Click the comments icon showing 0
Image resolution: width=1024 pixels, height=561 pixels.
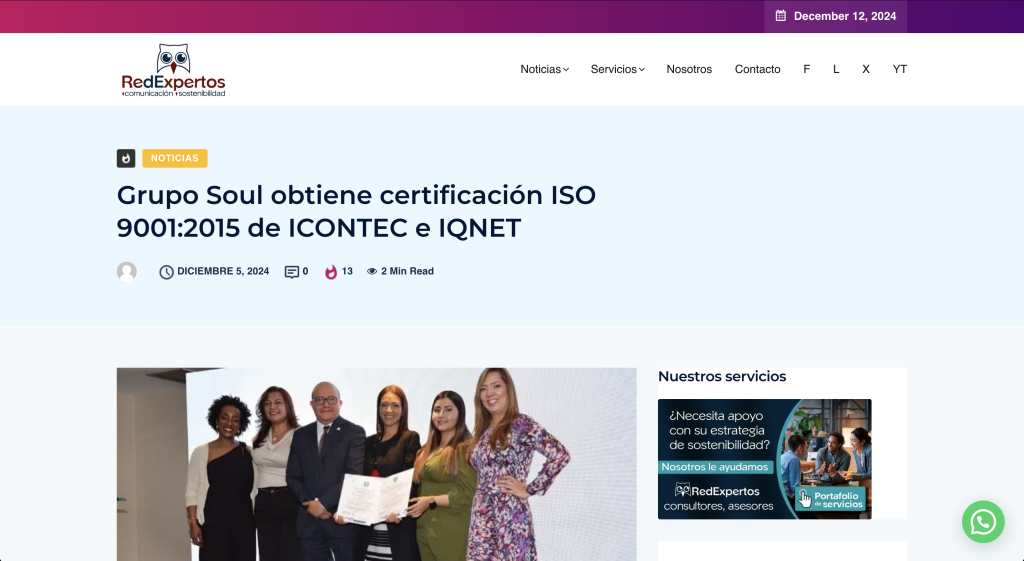pyautogui.click(x=291, y=272)
